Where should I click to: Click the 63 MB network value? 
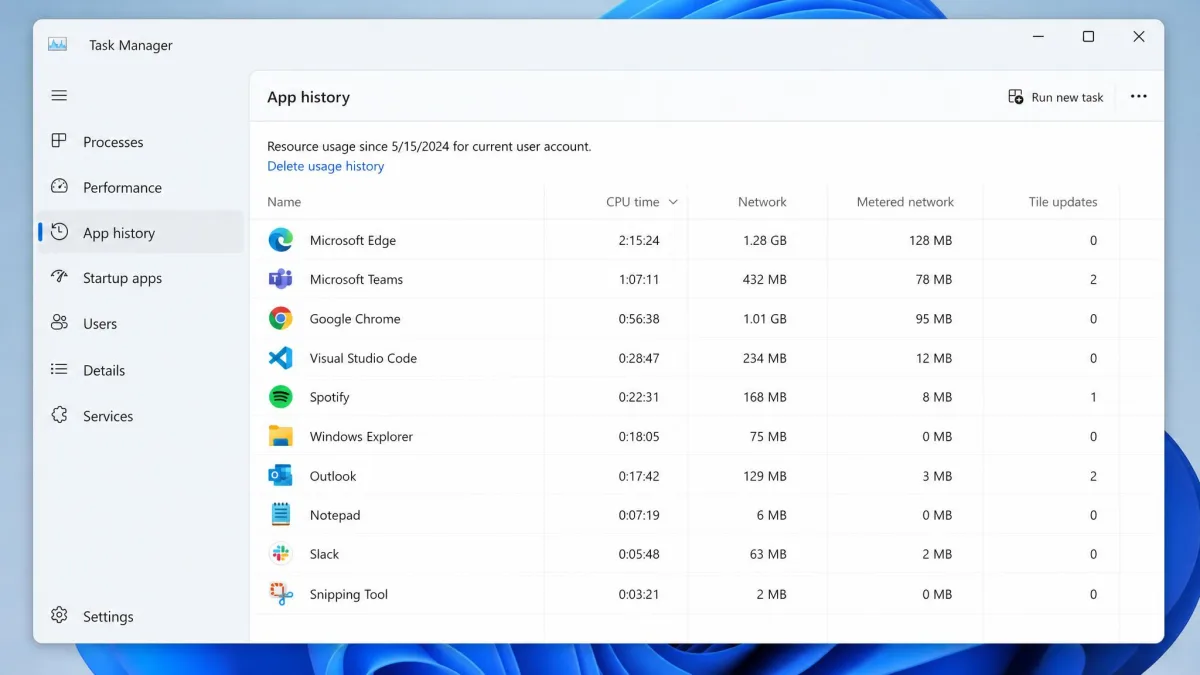coord(768,554)
